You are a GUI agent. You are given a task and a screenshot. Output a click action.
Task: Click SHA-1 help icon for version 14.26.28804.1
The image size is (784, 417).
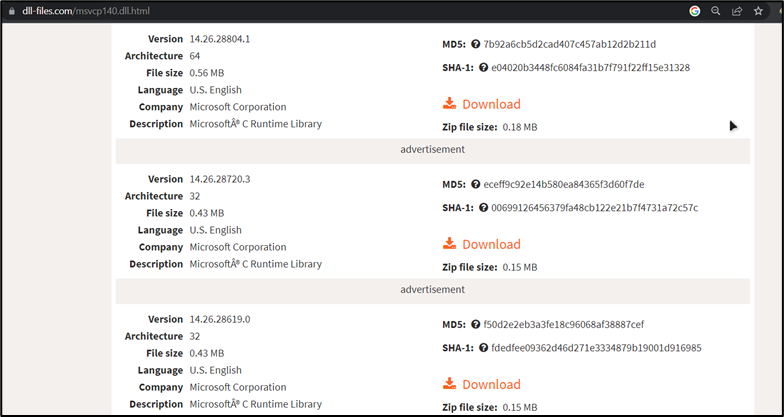483,68
